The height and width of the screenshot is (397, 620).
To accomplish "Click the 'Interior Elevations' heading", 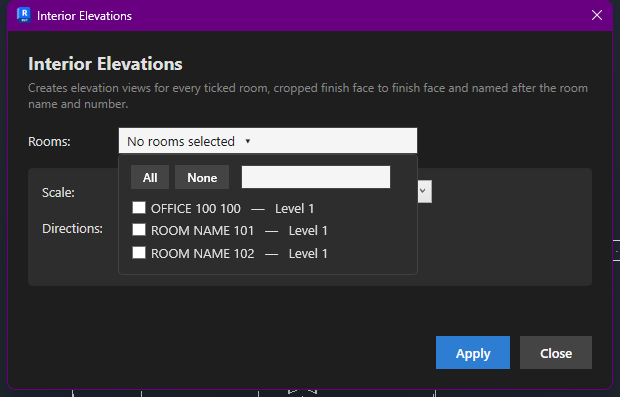I will pos(105,64).
